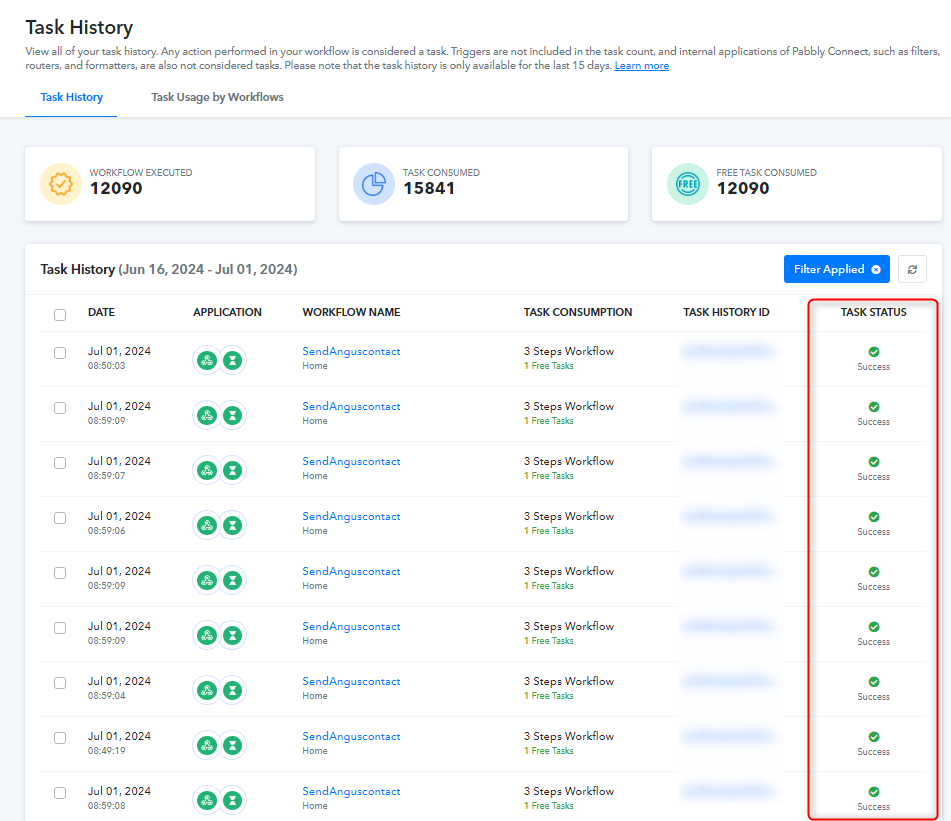
Task: Tick the checkbox for the 08:59:06 row
Action: (60, 518)
